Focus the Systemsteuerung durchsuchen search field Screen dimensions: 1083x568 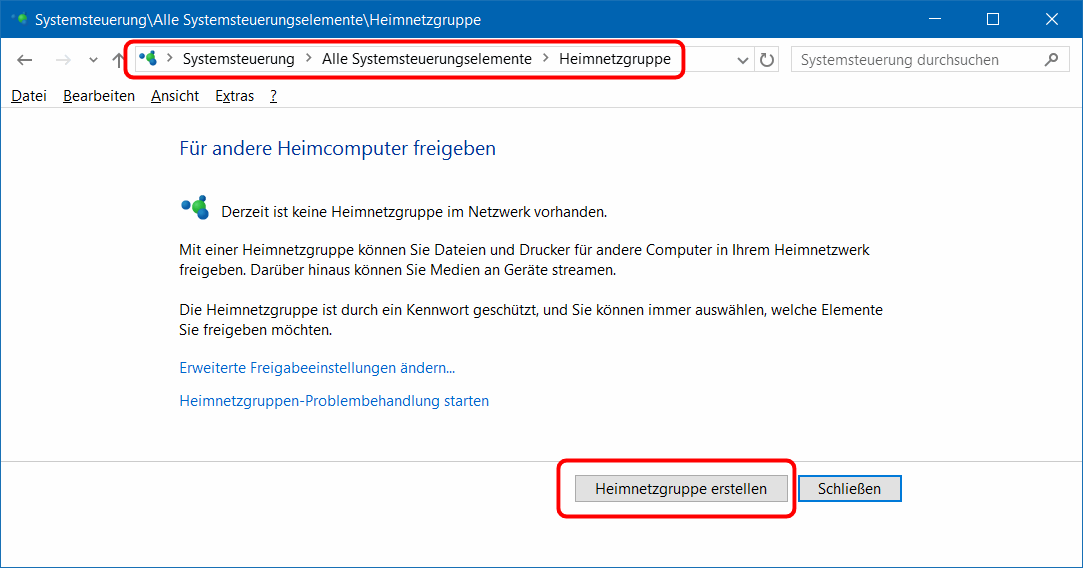click(915, 60)
